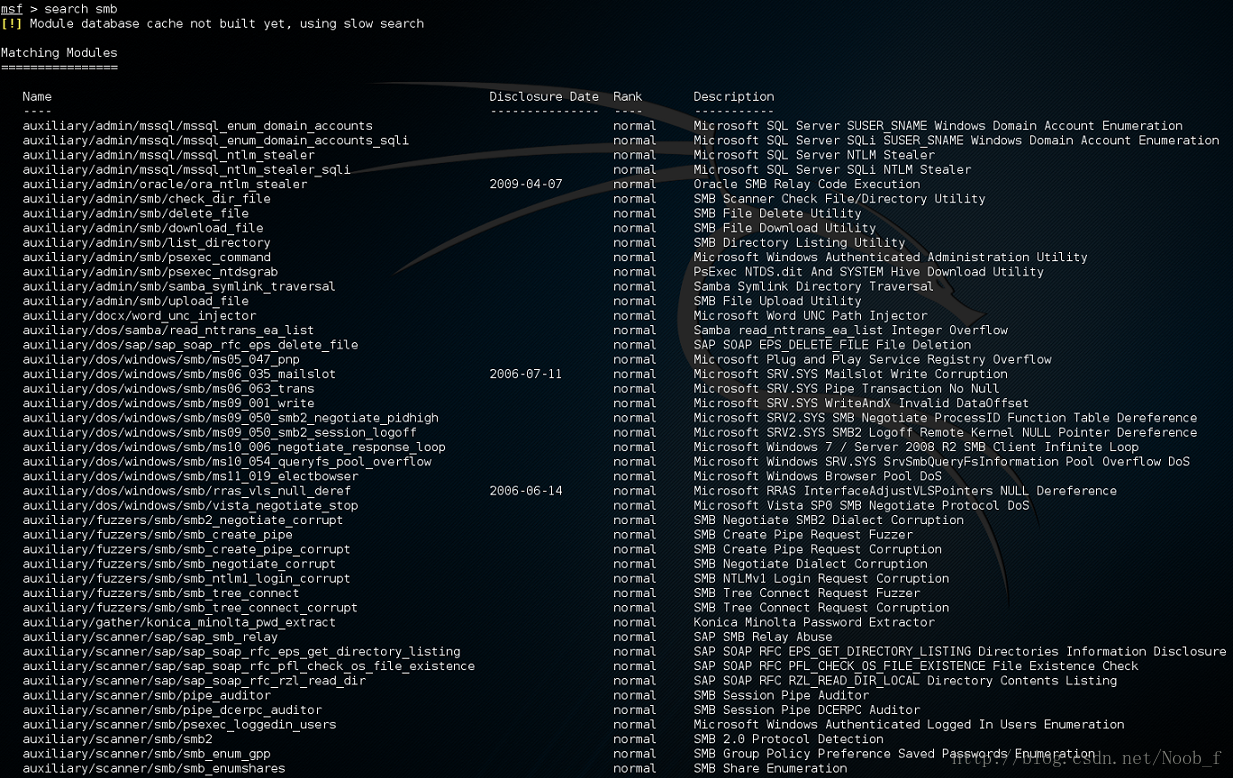Select auxiliary/fuzzers/smb/smb_ntlm1_login_corrupt module name

click(187, 579)
